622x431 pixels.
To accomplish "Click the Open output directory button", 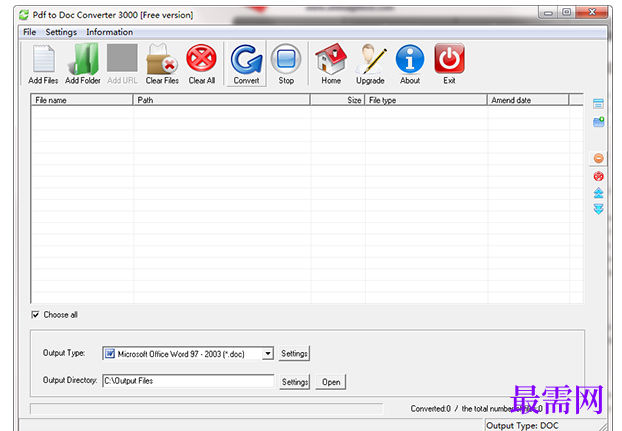I will click(331, 382).
